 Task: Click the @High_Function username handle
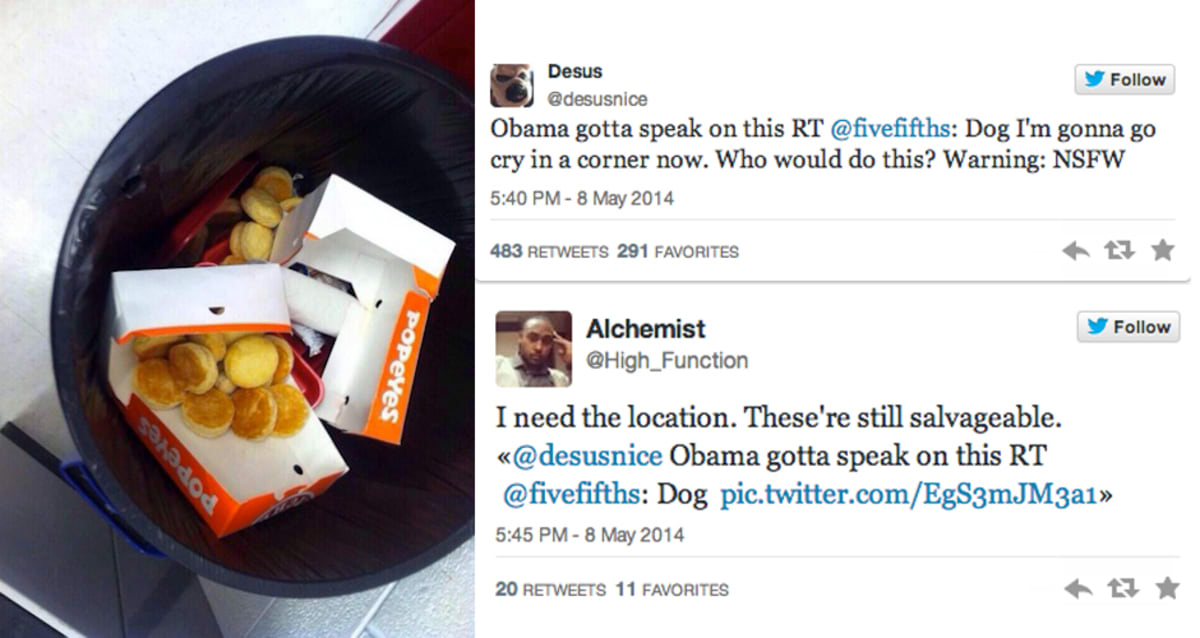[x=667, y=360]
